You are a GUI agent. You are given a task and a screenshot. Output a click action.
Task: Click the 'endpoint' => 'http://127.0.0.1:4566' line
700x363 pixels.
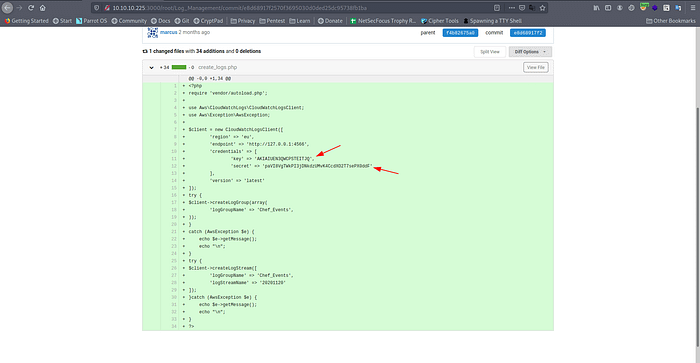tap(348, 144)
